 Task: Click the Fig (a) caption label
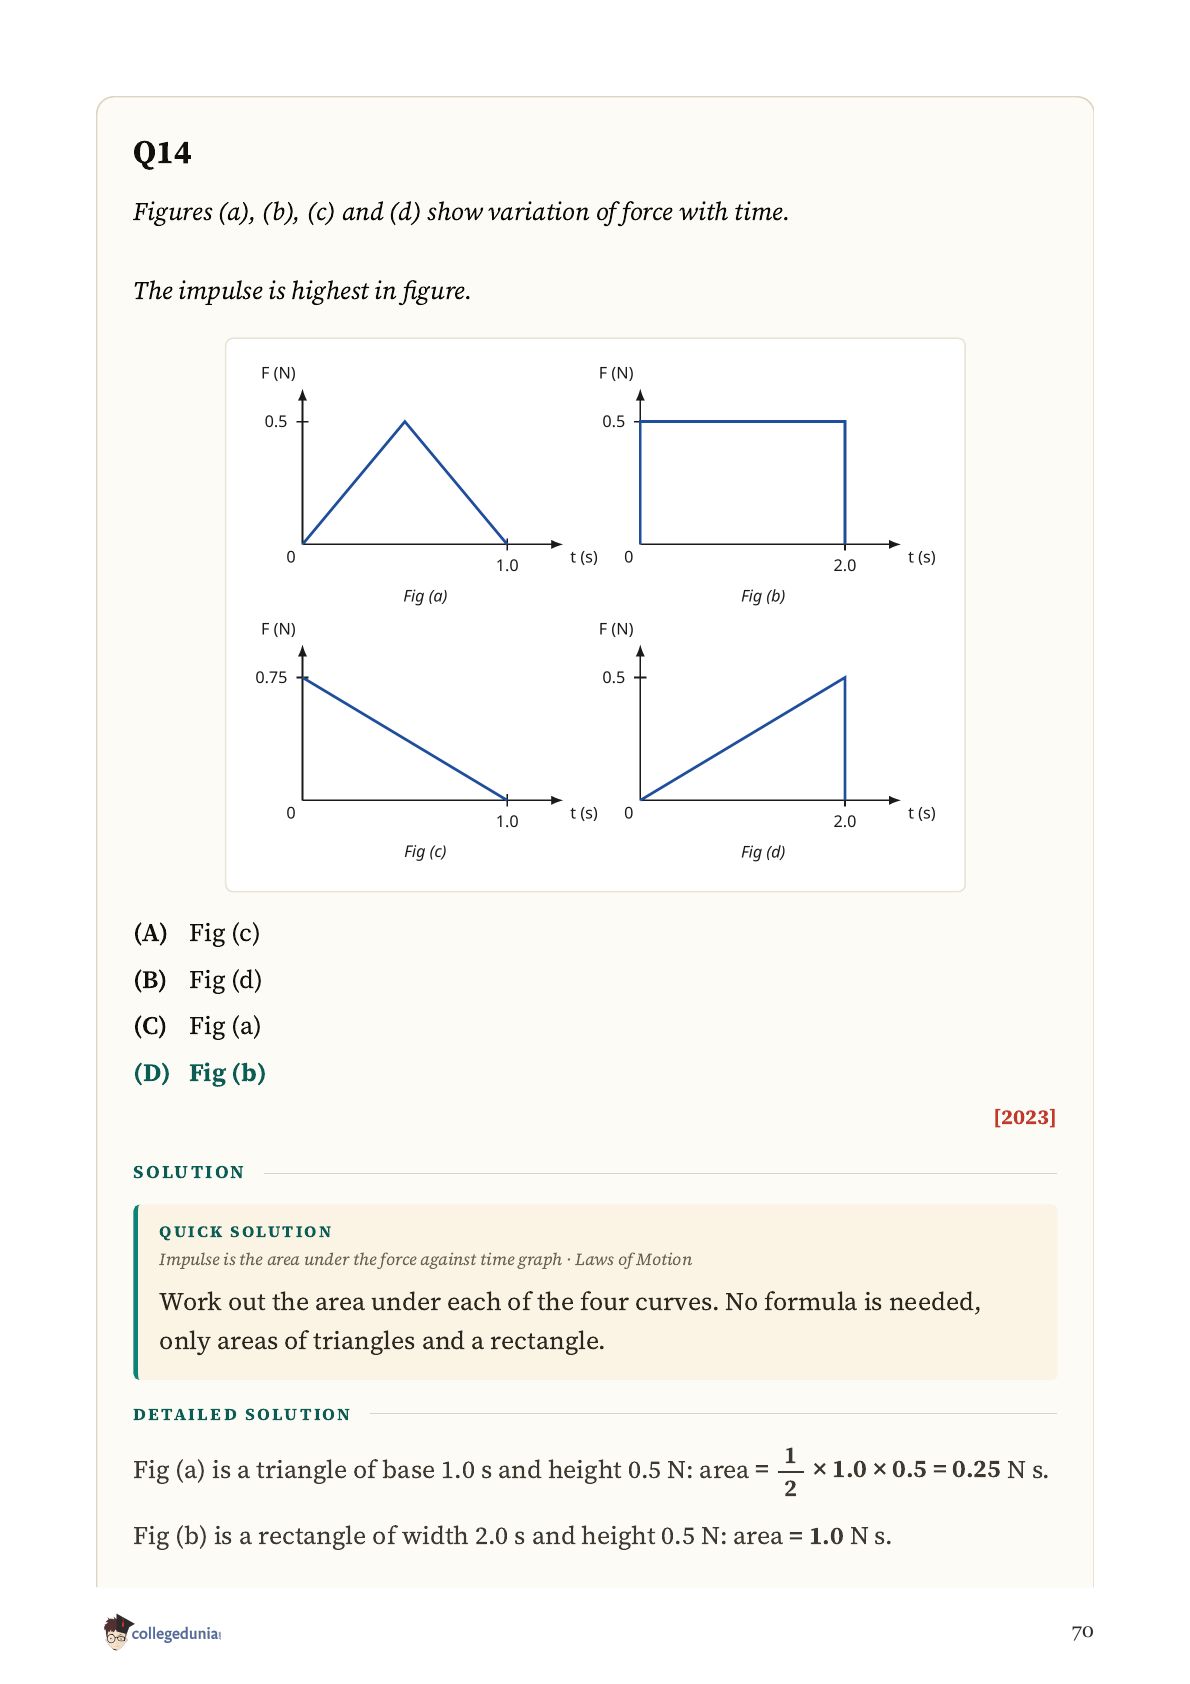[425, 596]
